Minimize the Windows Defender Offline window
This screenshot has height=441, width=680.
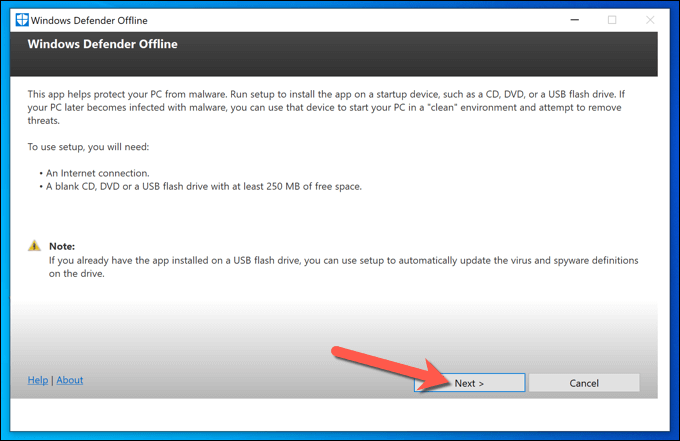pyautogui.click(x=575, y=20)
